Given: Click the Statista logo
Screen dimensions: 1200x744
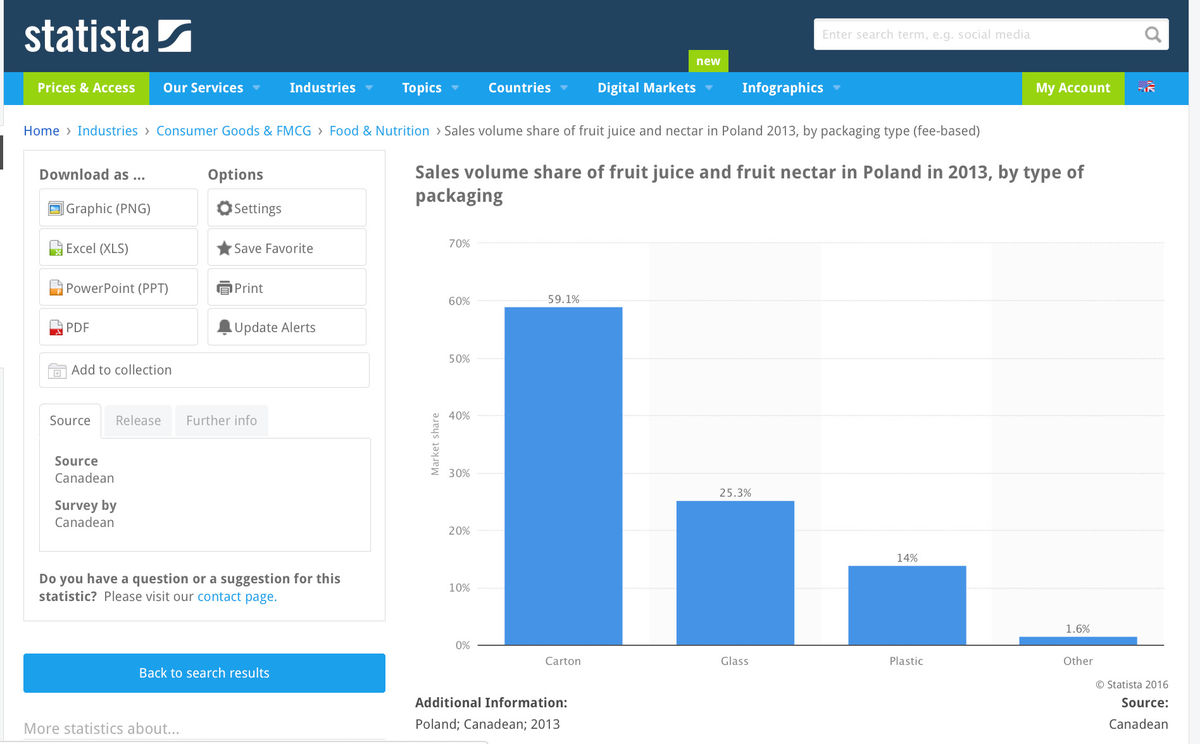Looking at the screenshot, I should pos(107,36).
